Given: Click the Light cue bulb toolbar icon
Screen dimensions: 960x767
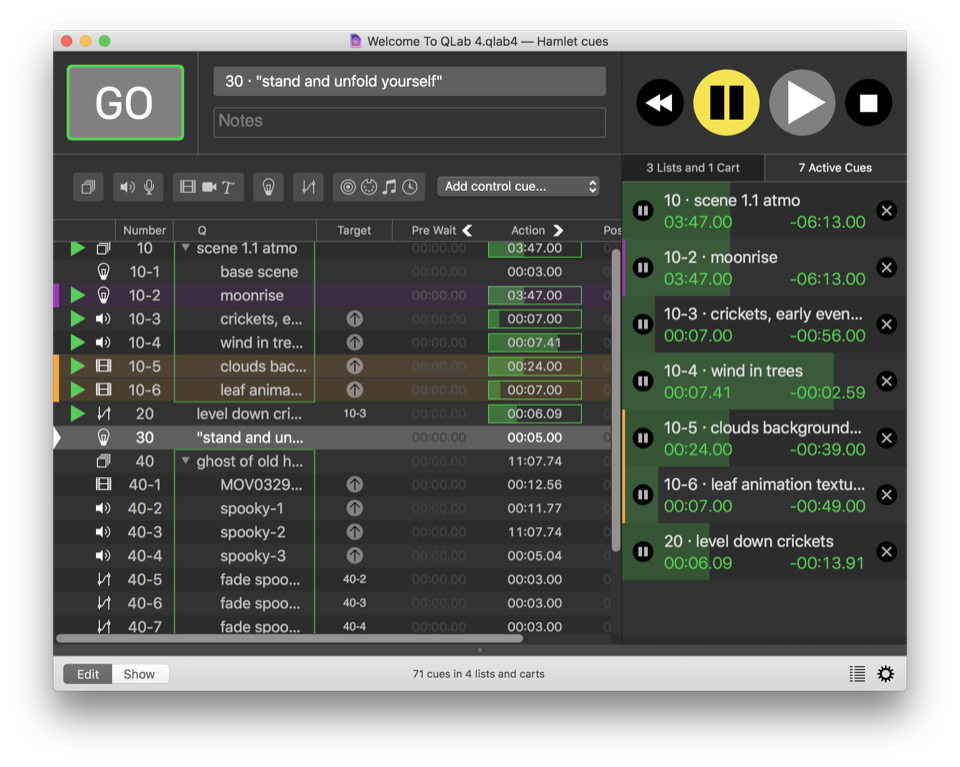Looking at the screenshot, I should [x=268, y=187].
